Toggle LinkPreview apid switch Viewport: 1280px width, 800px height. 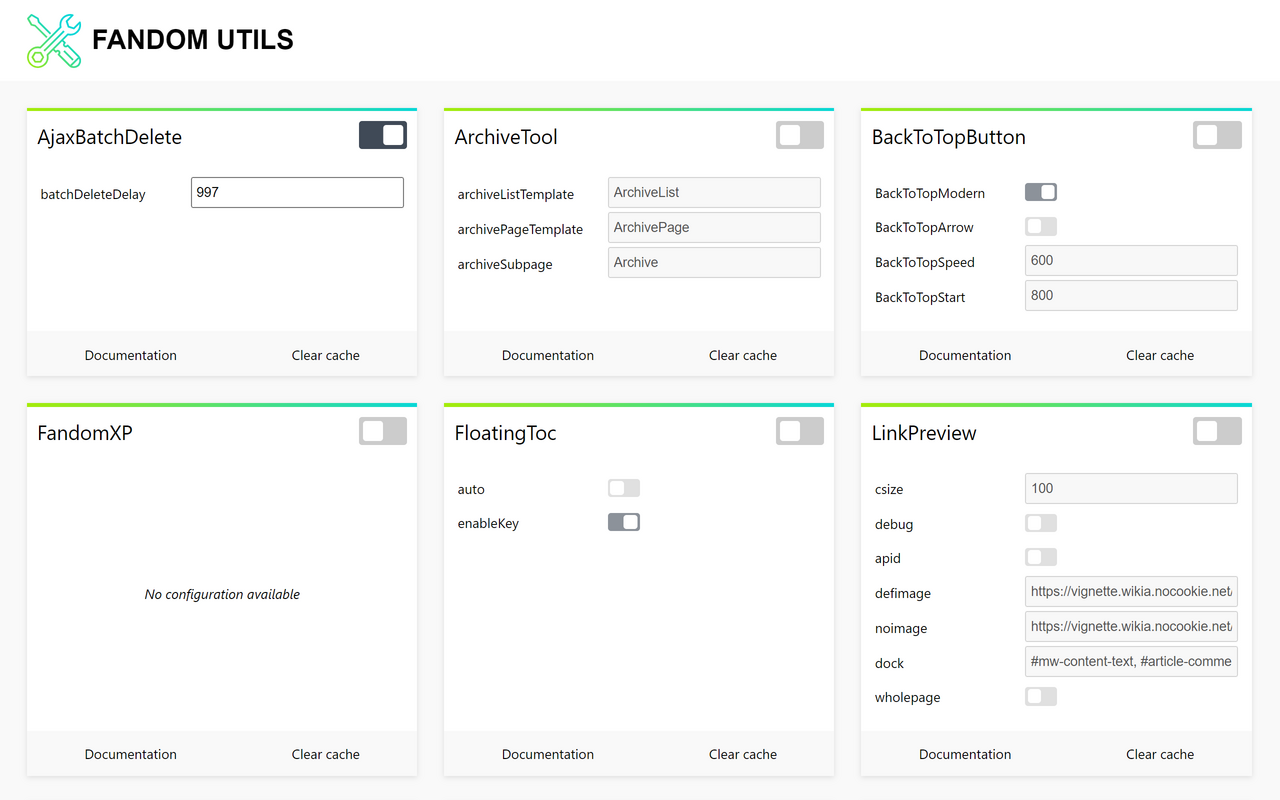point(1041,557)
